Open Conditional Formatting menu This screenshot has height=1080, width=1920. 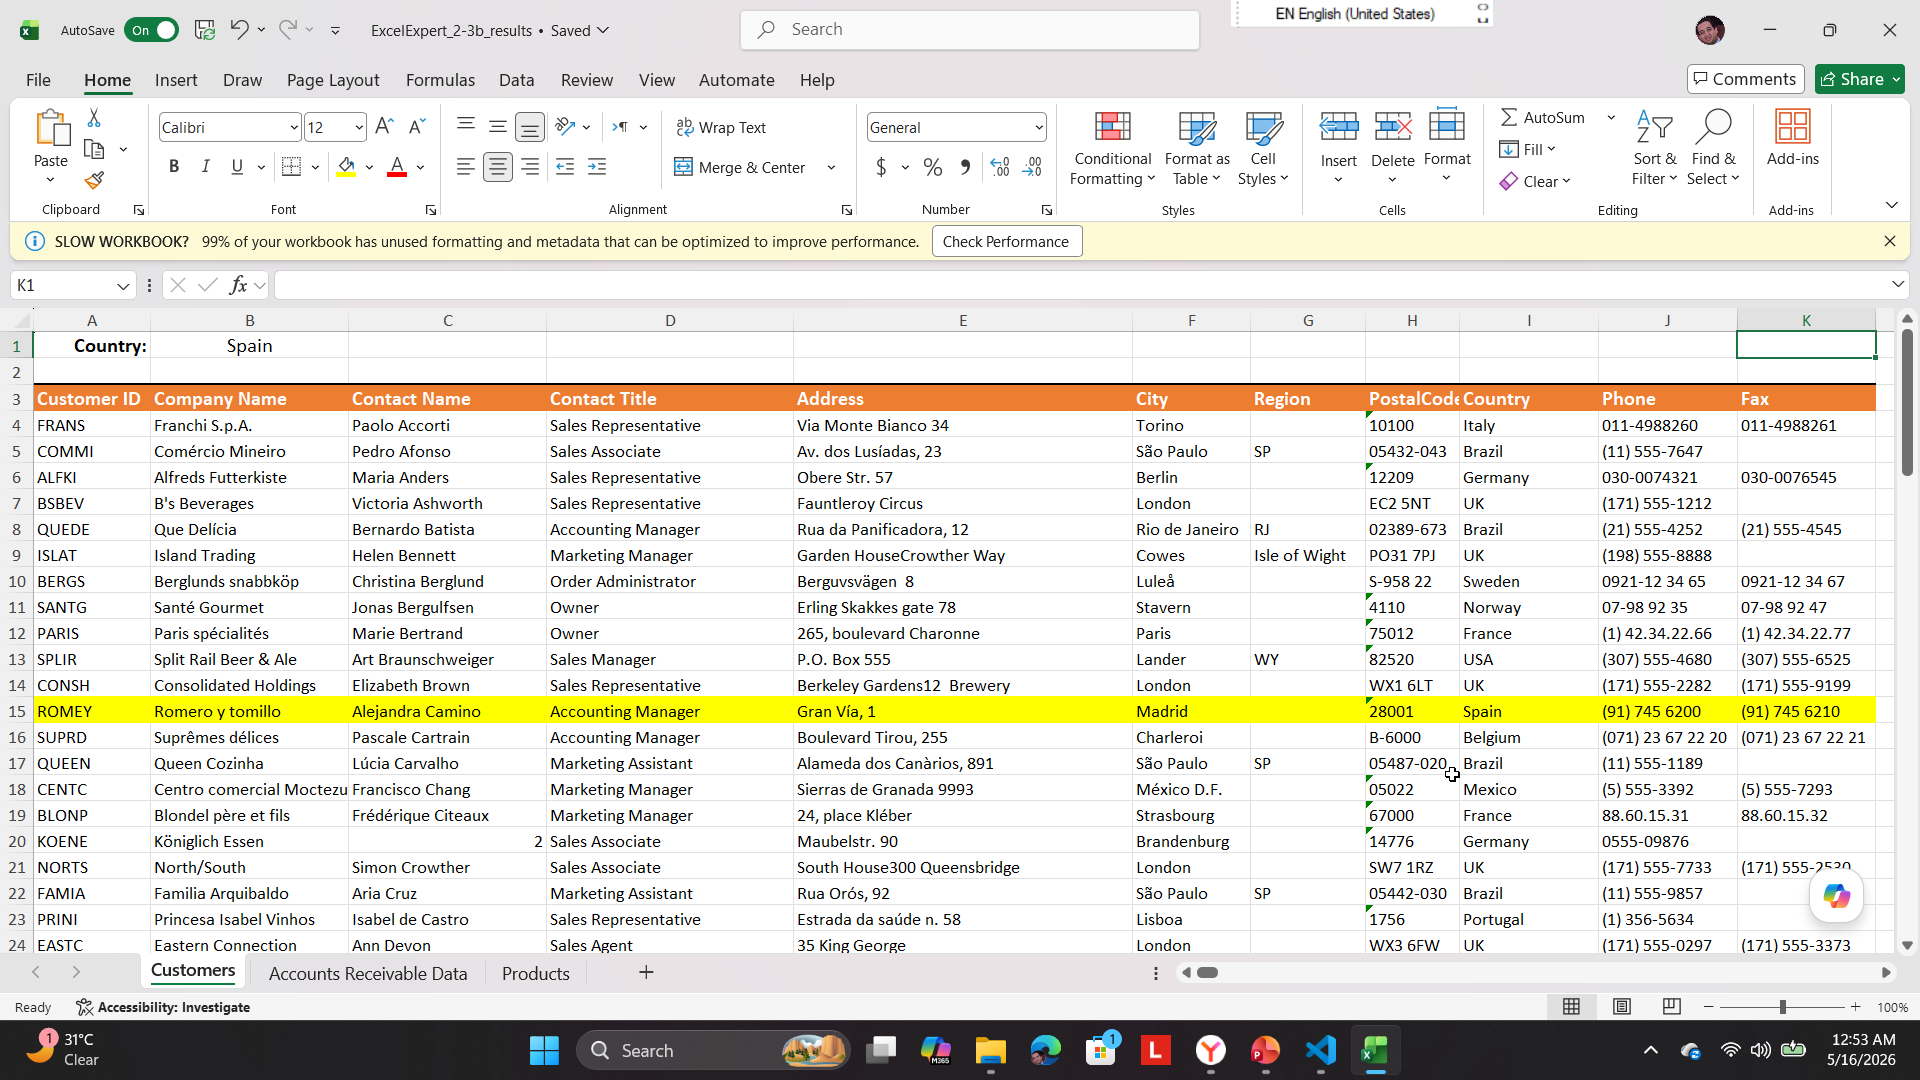click(1113, 148)
